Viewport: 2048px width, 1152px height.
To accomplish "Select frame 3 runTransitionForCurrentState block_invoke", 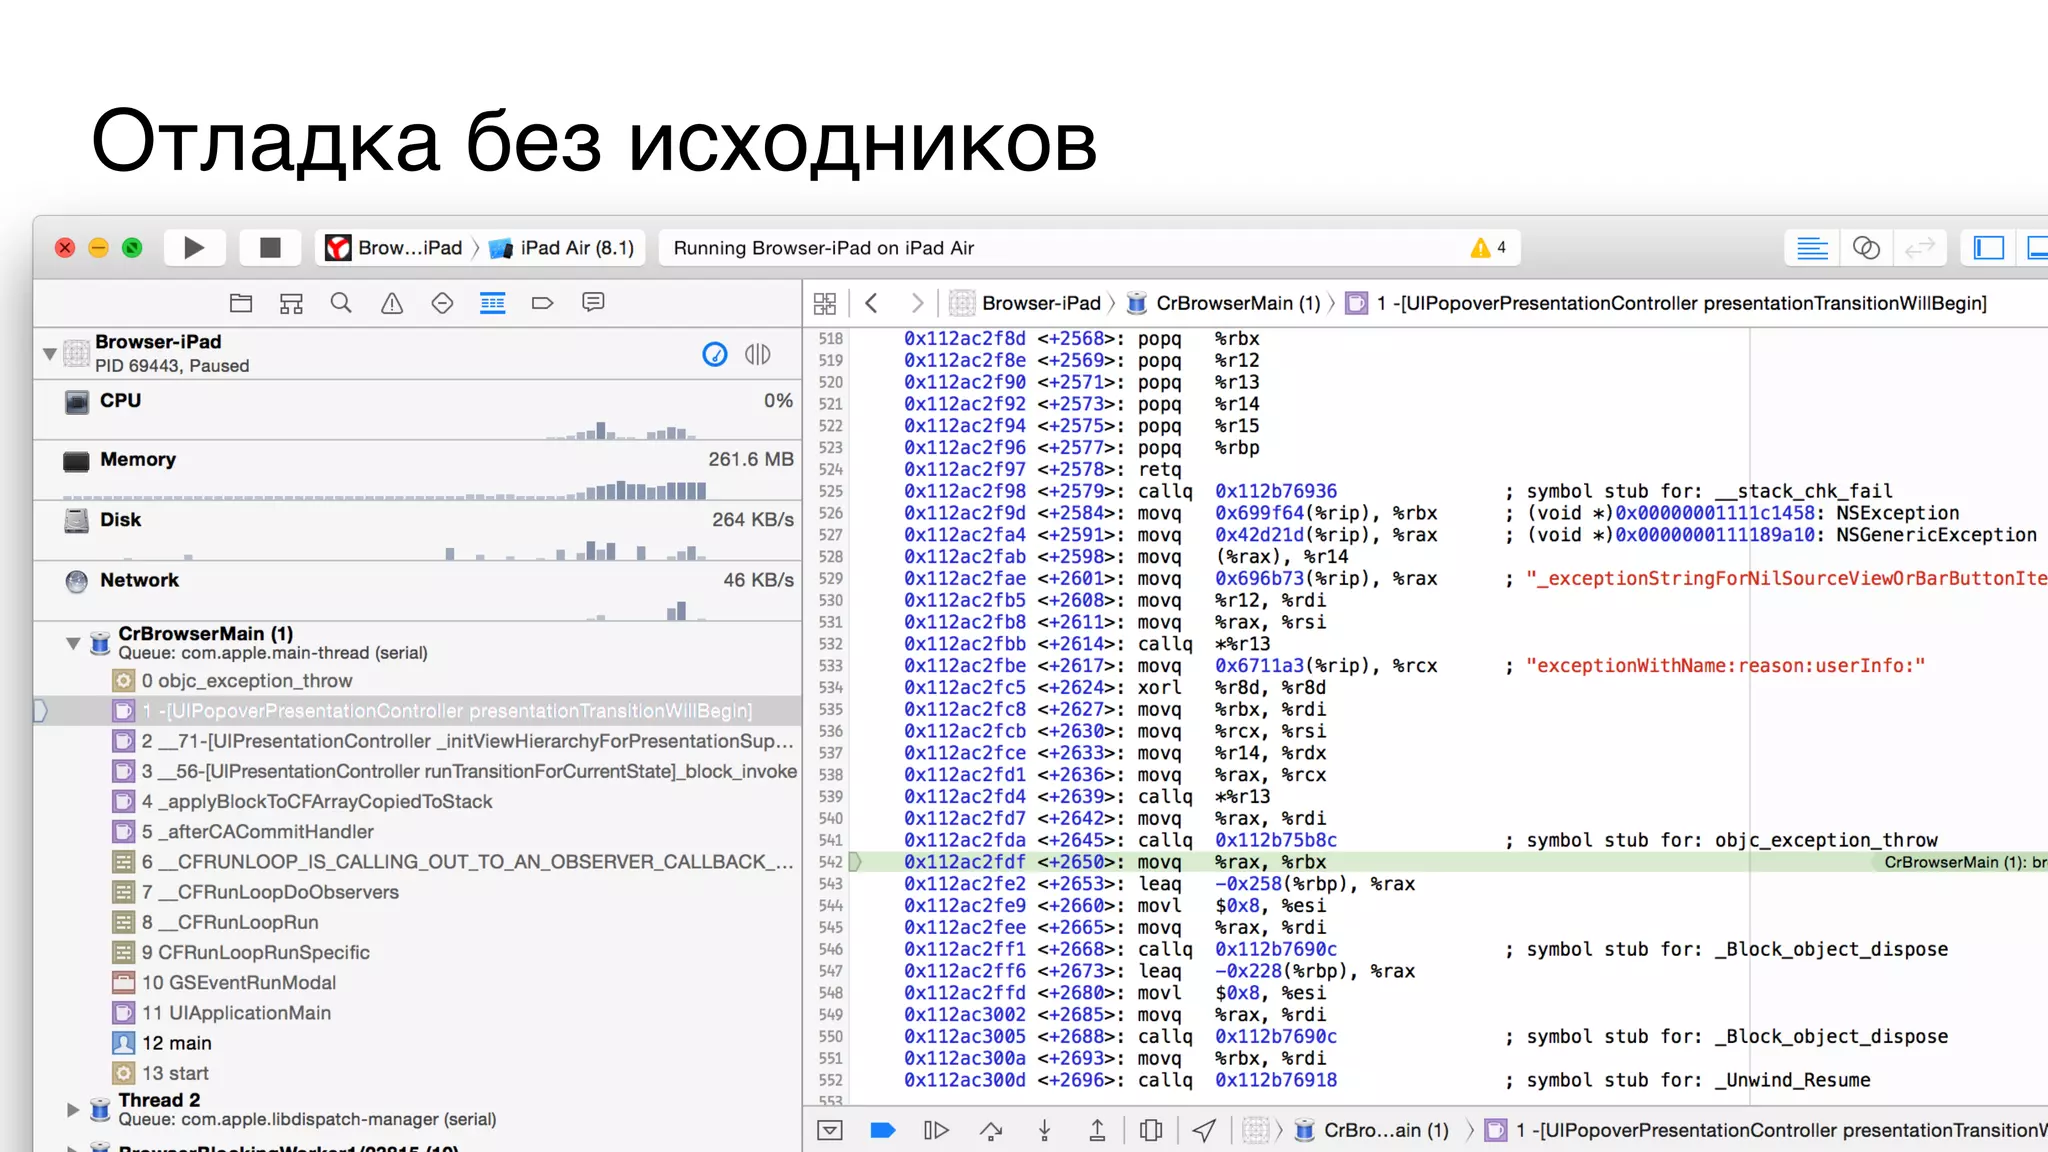I will (417, 771).
